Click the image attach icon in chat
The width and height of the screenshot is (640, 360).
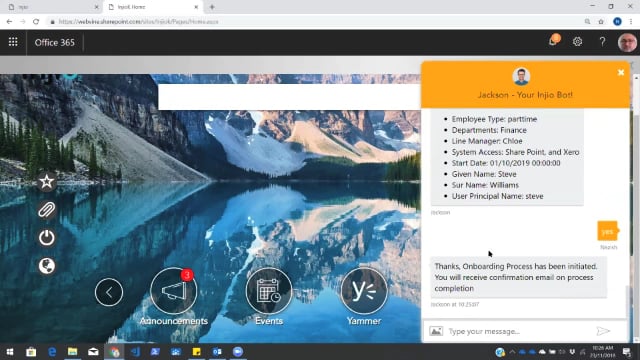[x=436, y=331]
